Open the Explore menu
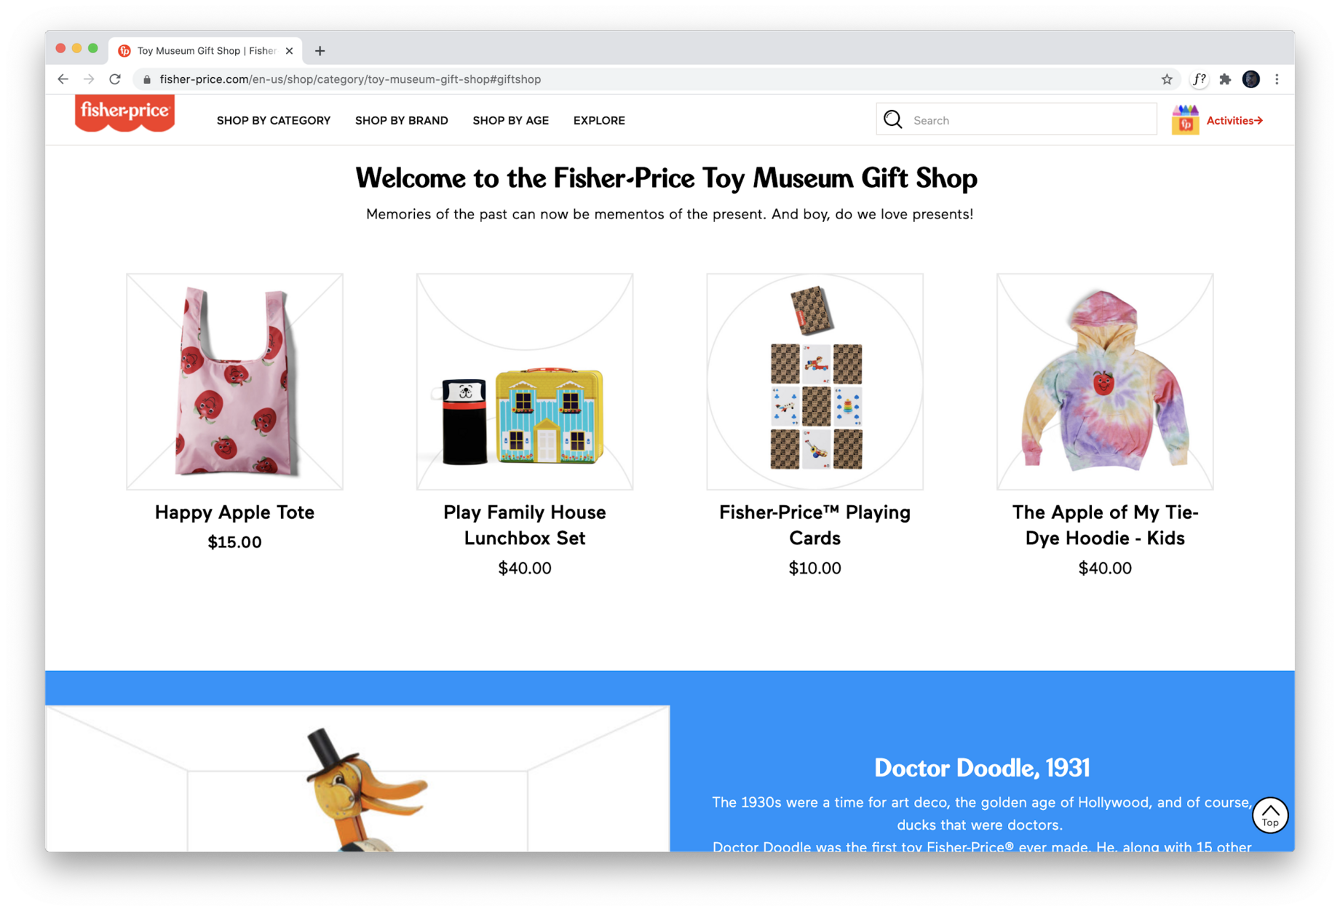 (599, 120)
